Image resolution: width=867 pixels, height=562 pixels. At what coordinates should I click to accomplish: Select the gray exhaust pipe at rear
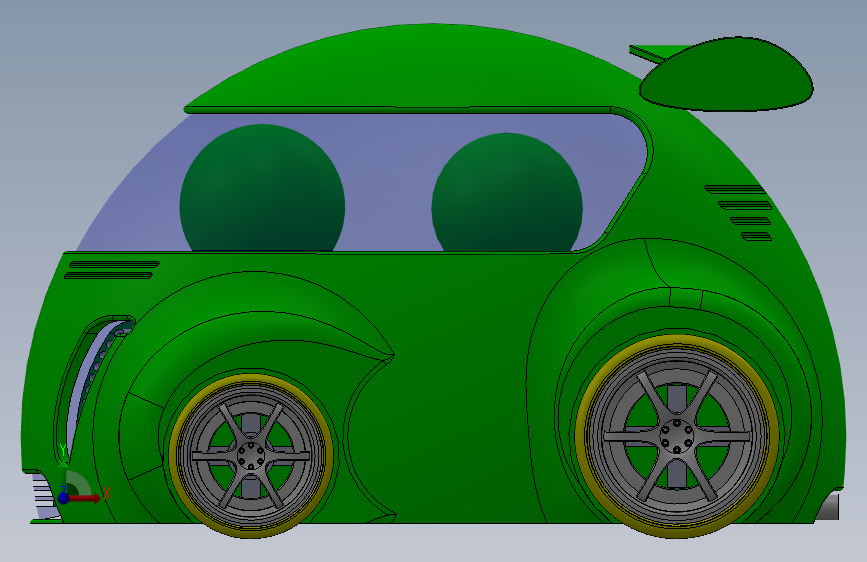click(828, 507)
